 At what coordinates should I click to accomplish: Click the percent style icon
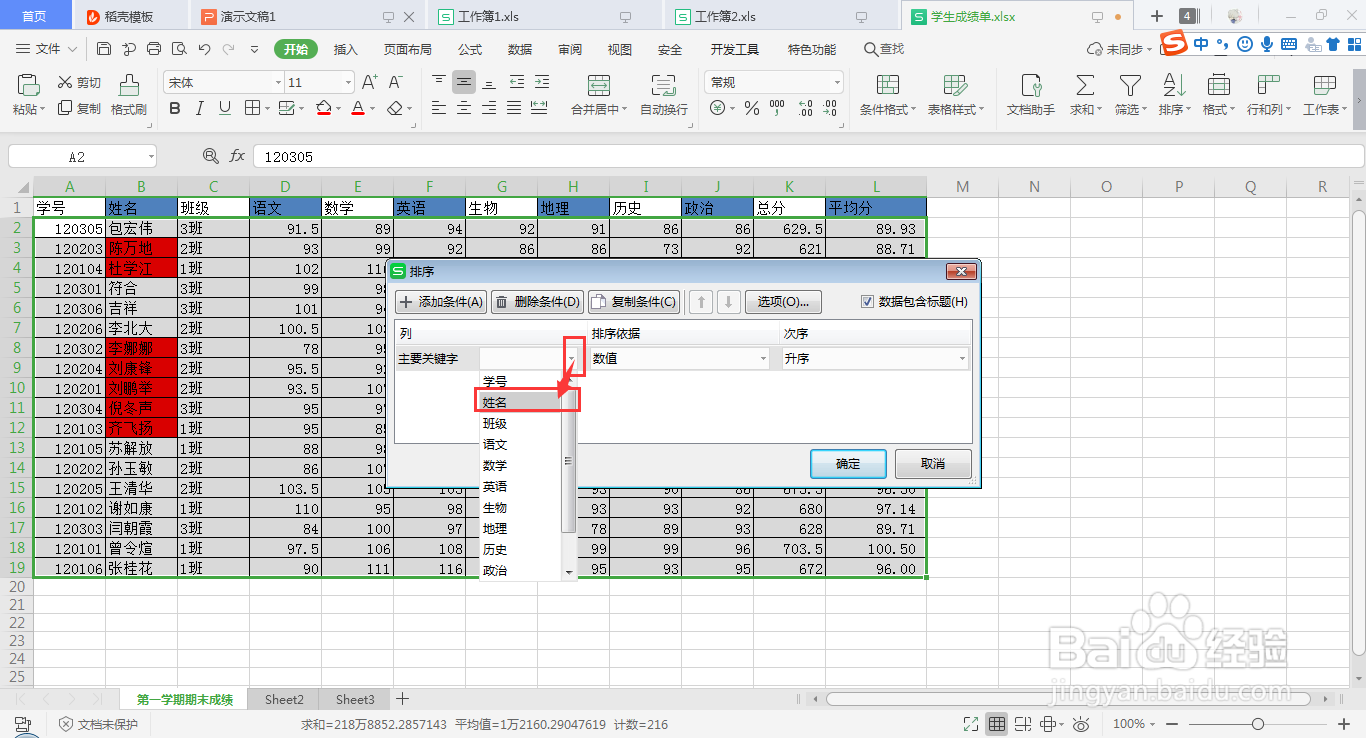pos(751,108)
